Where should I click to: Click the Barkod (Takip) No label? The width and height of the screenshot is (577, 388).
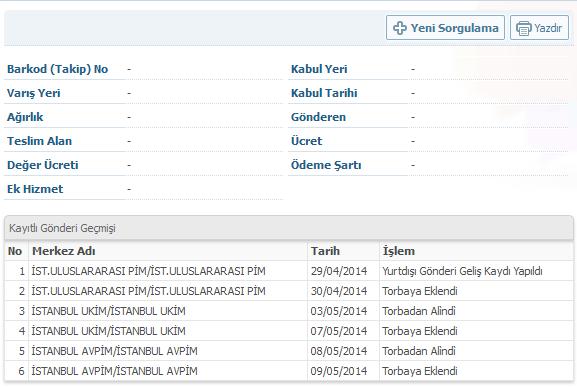tap(57, 69)
